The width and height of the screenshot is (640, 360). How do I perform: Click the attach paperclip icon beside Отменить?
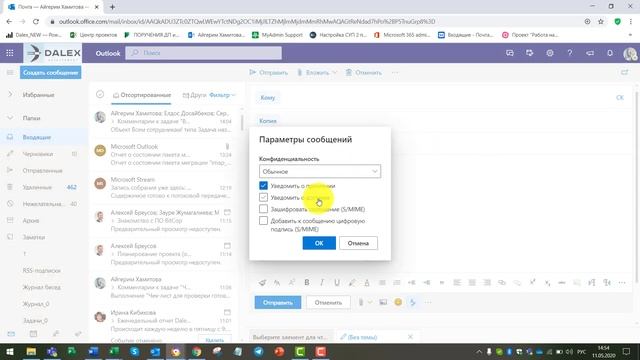point(361,302)
